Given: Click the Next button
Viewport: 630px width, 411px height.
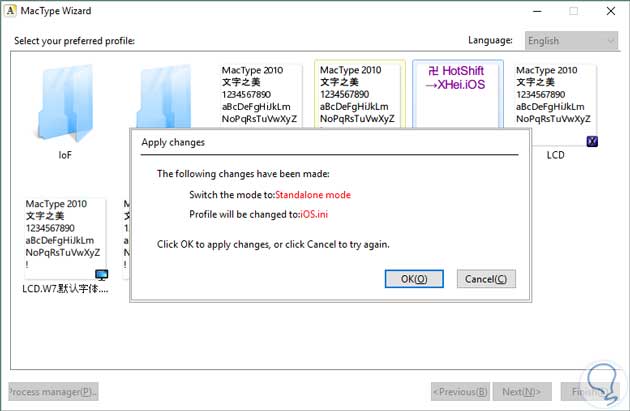Looking at the screenshot, I should 522,392.
